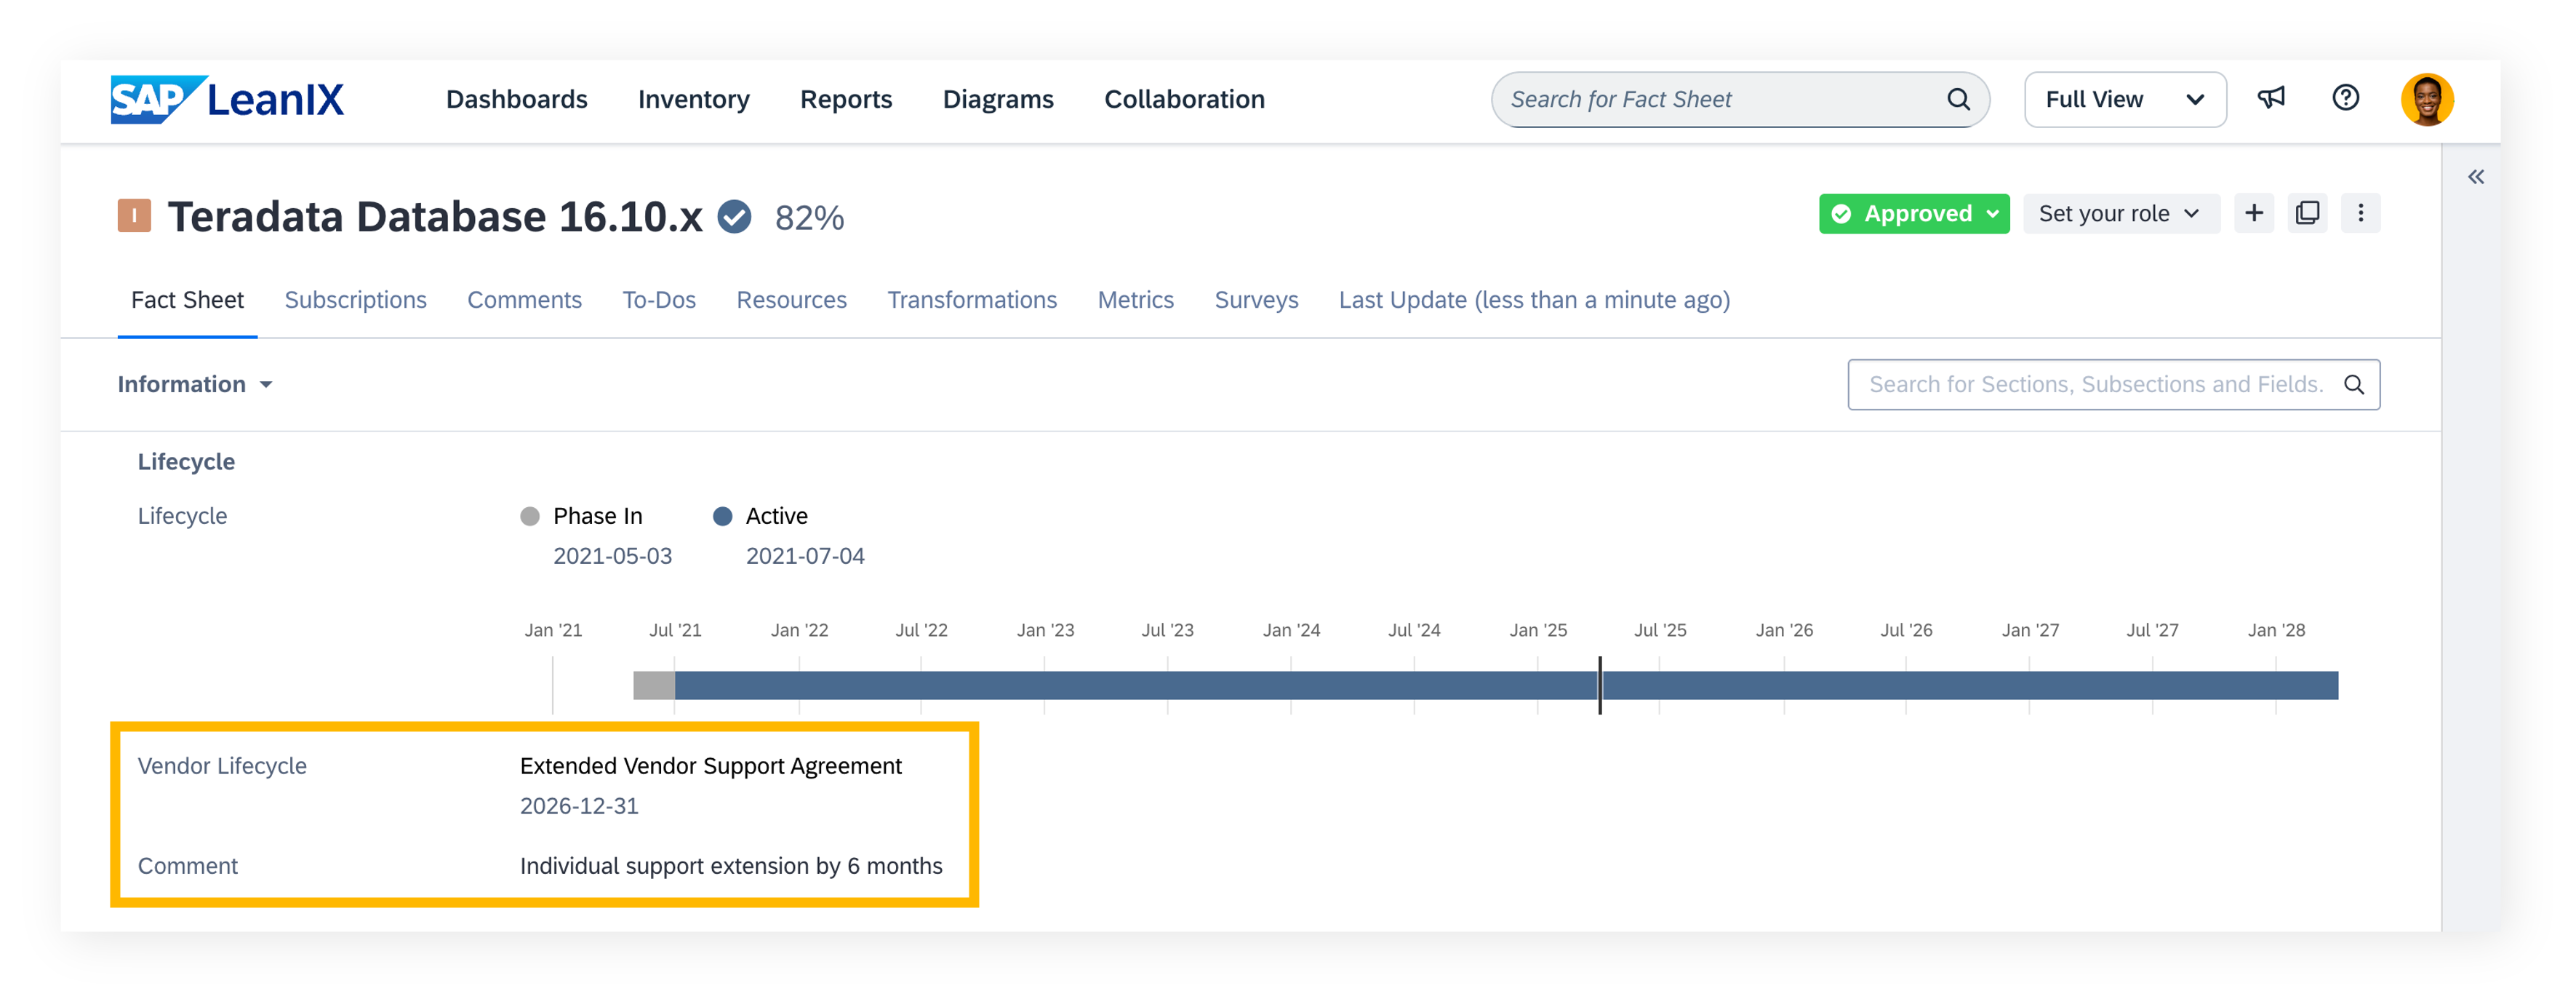Click the SAP LeanIX logo

227,99
